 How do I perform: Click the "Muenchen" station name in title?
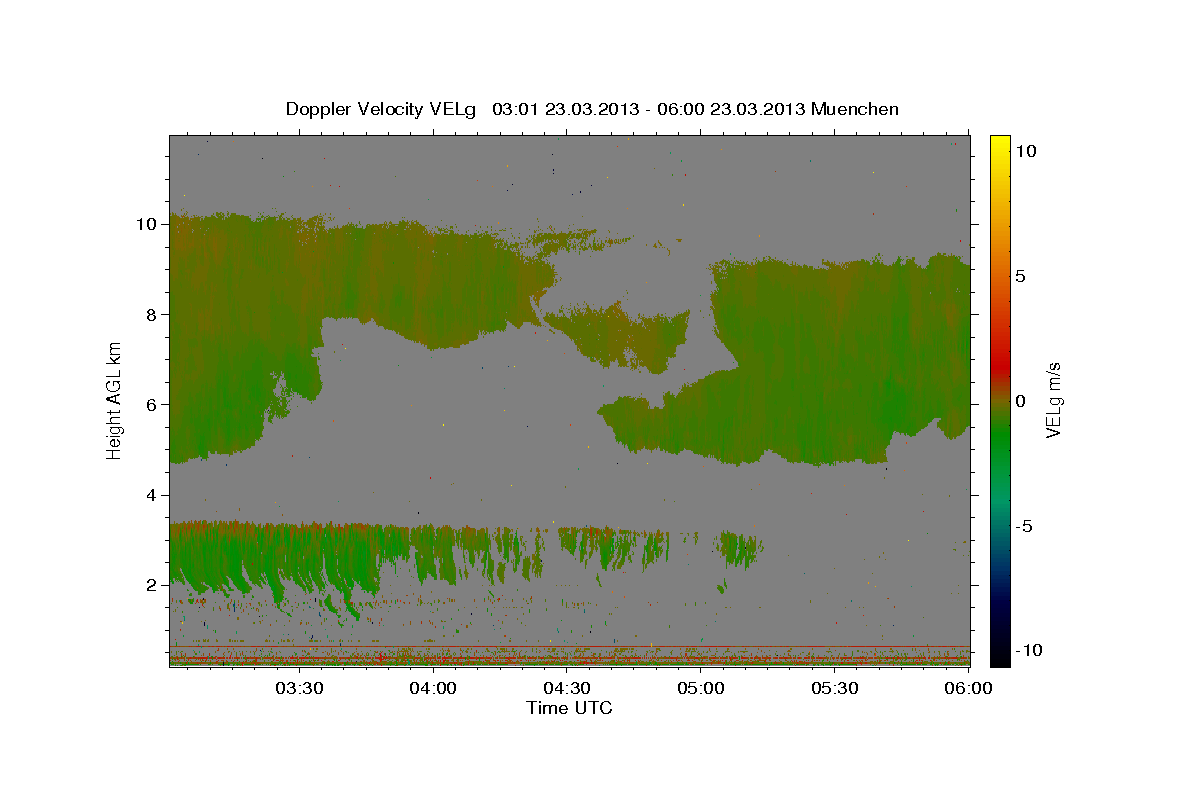[x=855, y=109]
